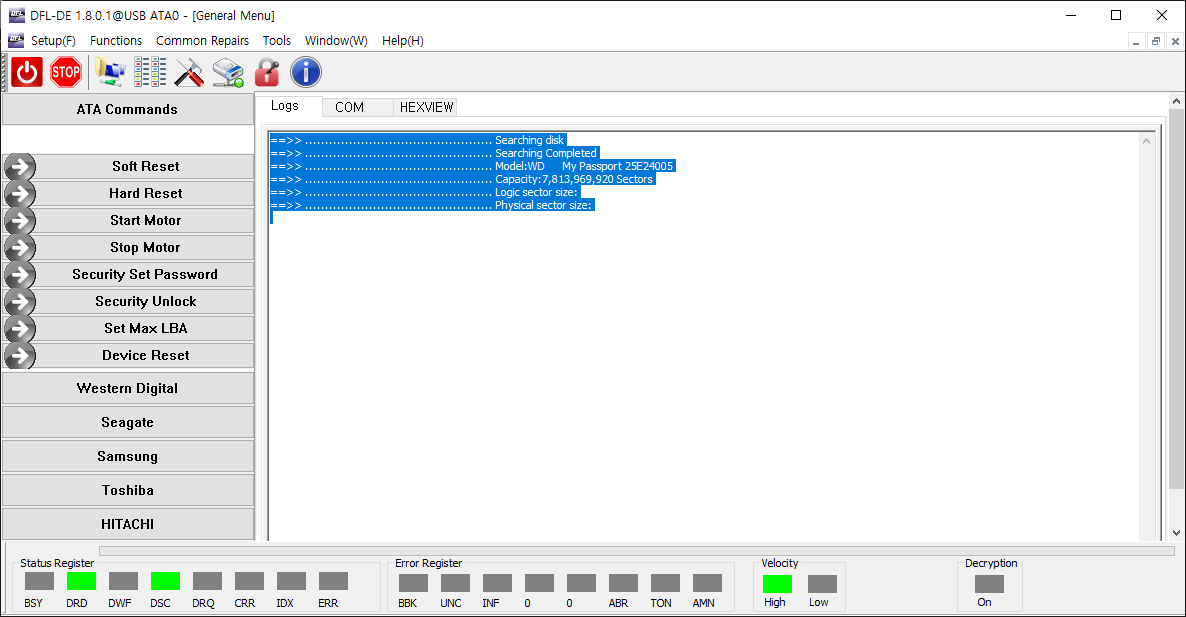This screenshot has height=617, width=1186.
Task: Open the Setup(F) menu
Action: (x=53, y=41)
